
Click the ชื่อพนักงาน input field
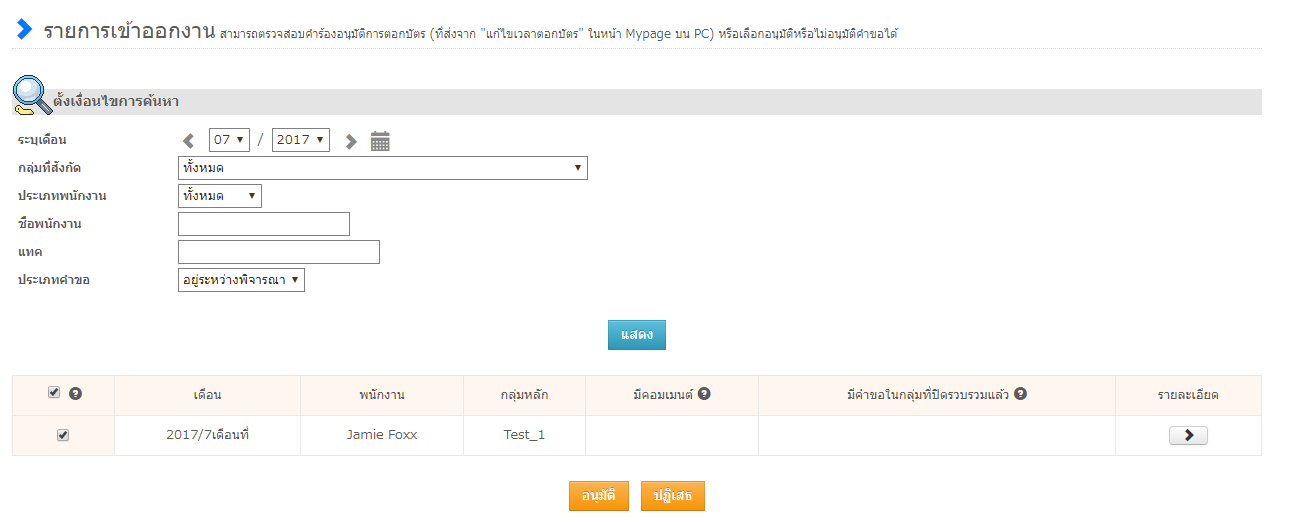(x=263, y=224)
